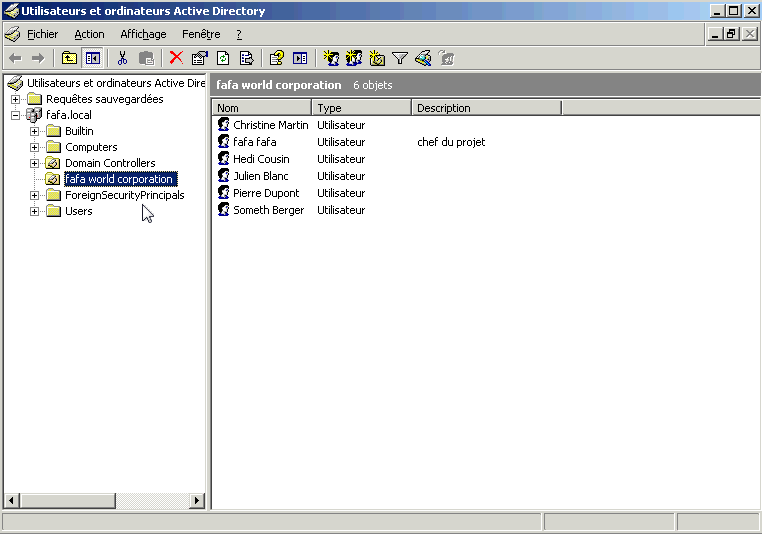Open the Action menu
Screen dimensions: 762x534
click(89, 34)
